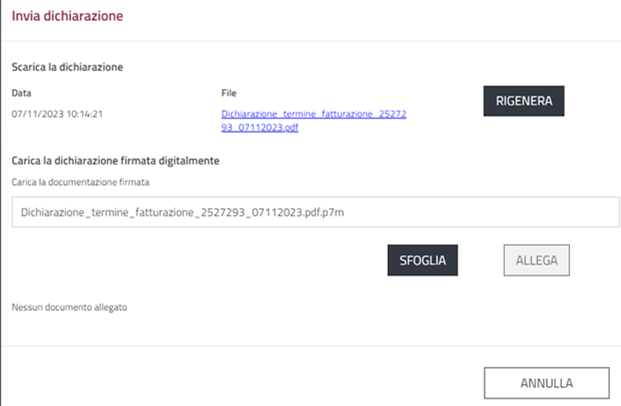Click the separator line above ANNULLA

coord(310,346)
